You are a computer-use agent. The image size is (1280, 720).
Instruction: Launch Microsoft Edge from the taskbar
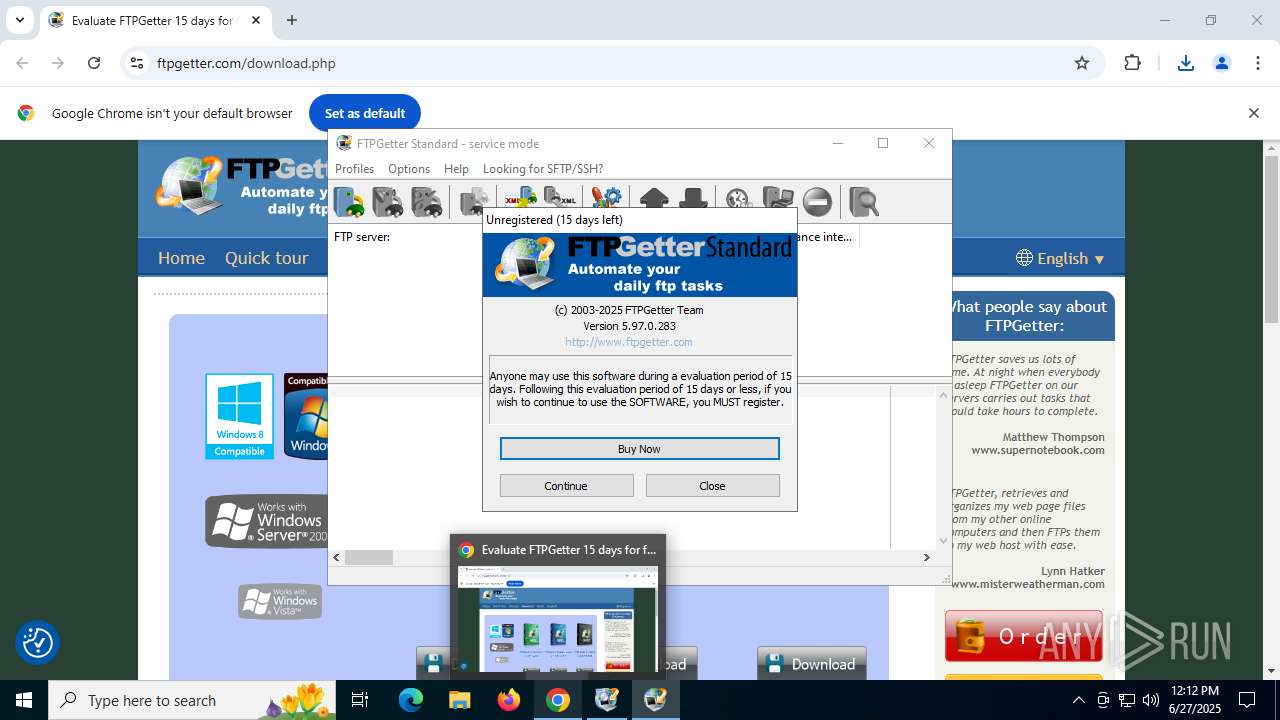point(411,700)
